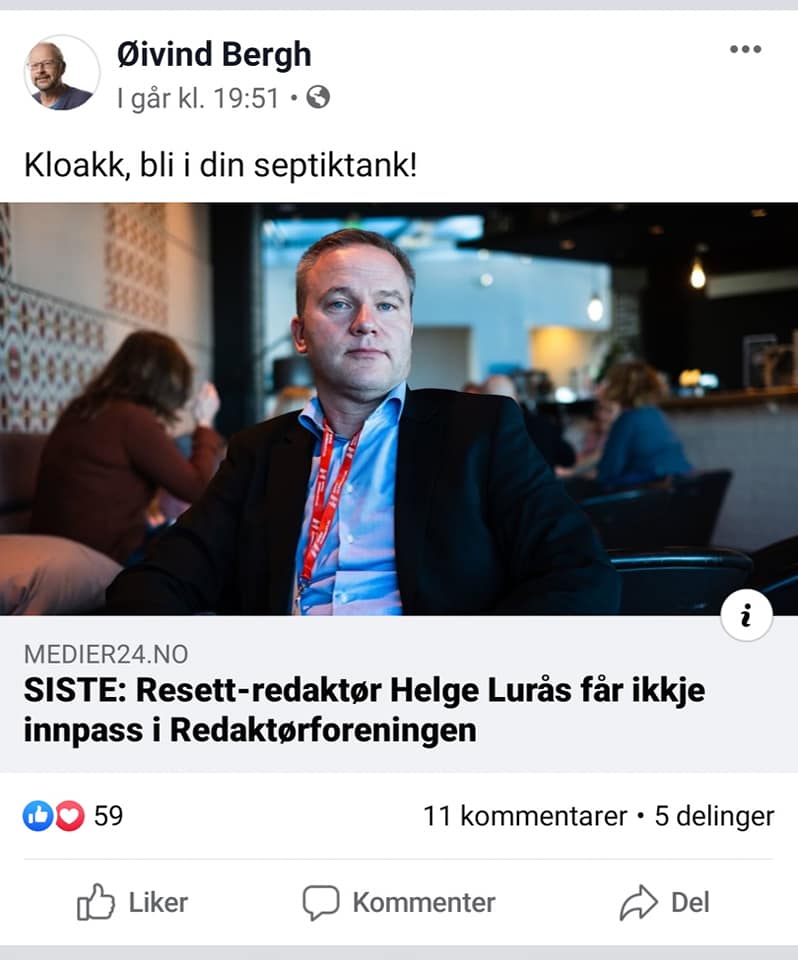Click the red heart reaction icon
The height and width of the screenshot is (960, 798).
click(70, 816)
